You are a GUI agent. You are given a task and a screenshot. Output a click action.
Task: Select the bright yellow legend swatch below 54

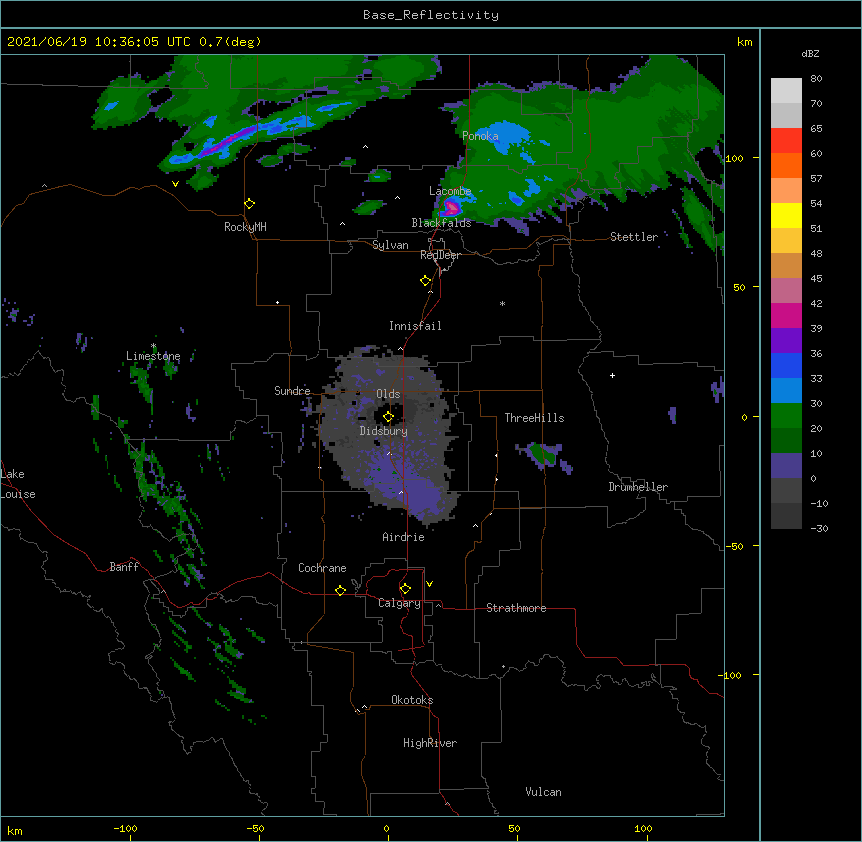click(786, 215)
